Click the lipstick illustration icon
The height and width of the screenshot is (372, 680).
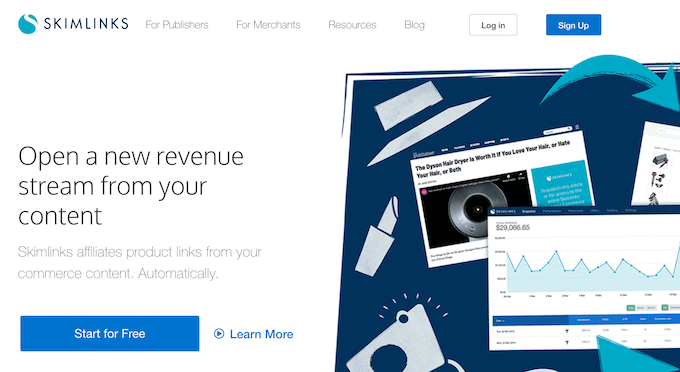click(x=377, y=237)
